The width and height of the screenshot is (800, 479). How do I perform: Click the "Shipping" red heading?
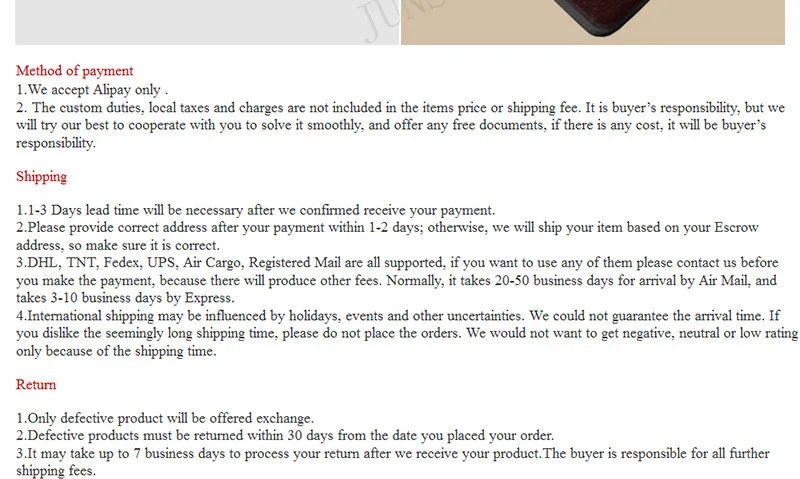(41, 177)
